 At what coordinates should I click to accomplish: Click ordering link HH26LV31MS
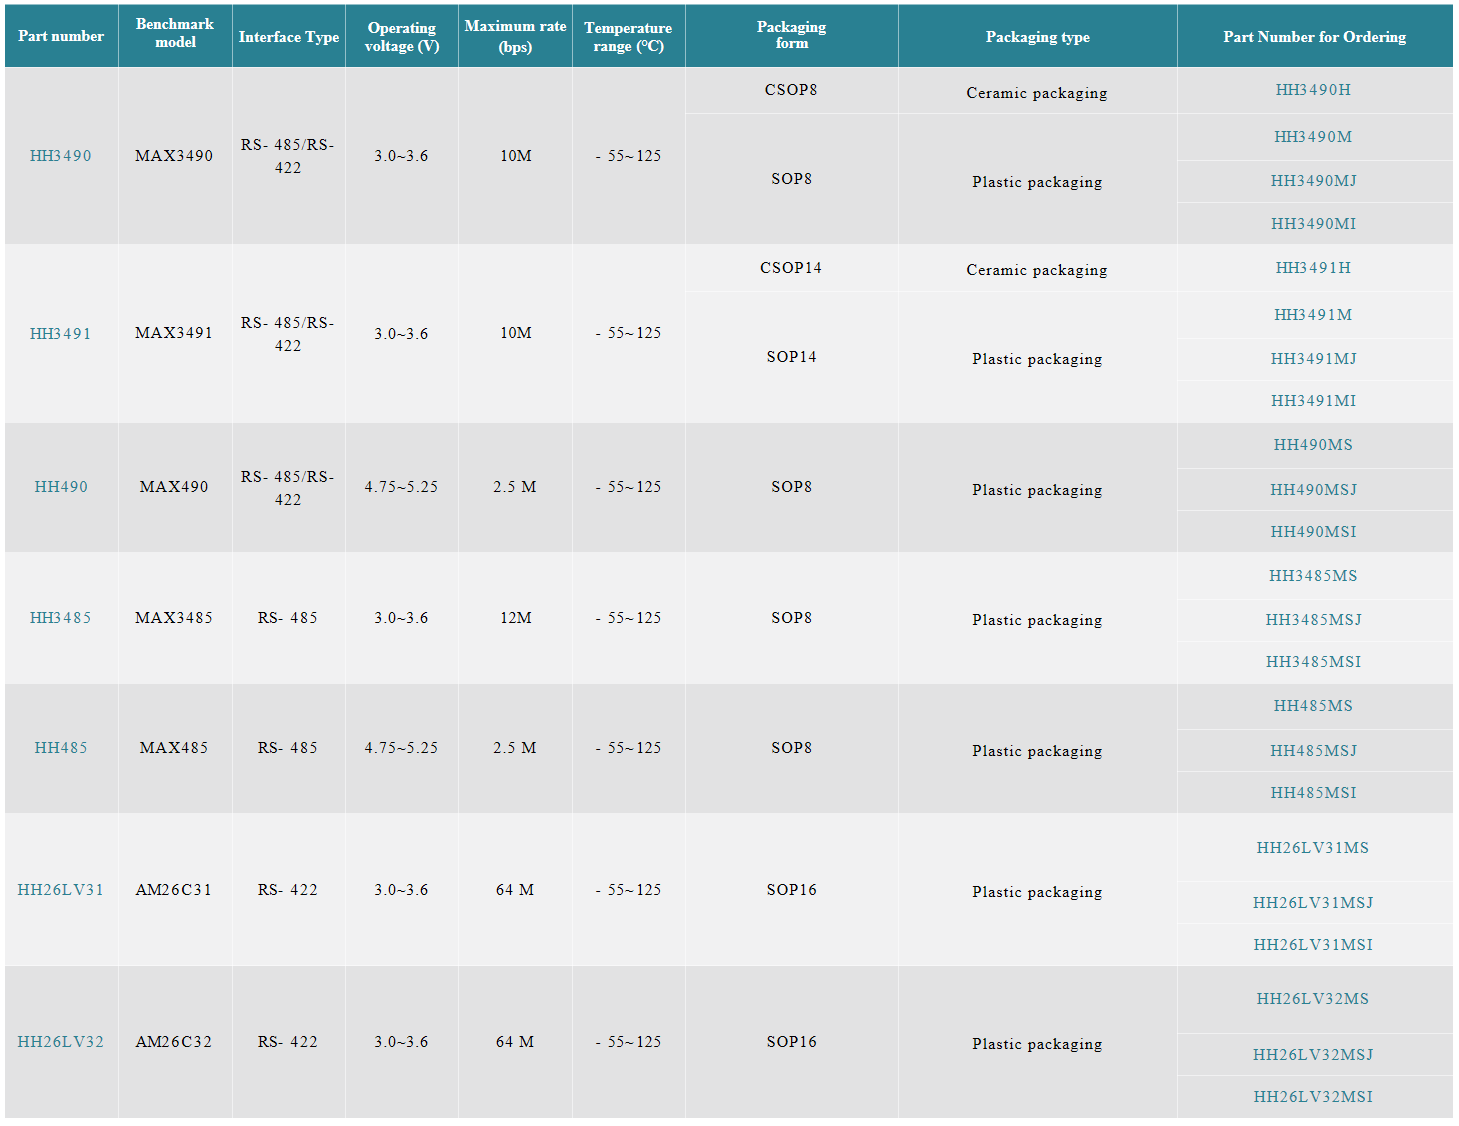coord(1313,848)
